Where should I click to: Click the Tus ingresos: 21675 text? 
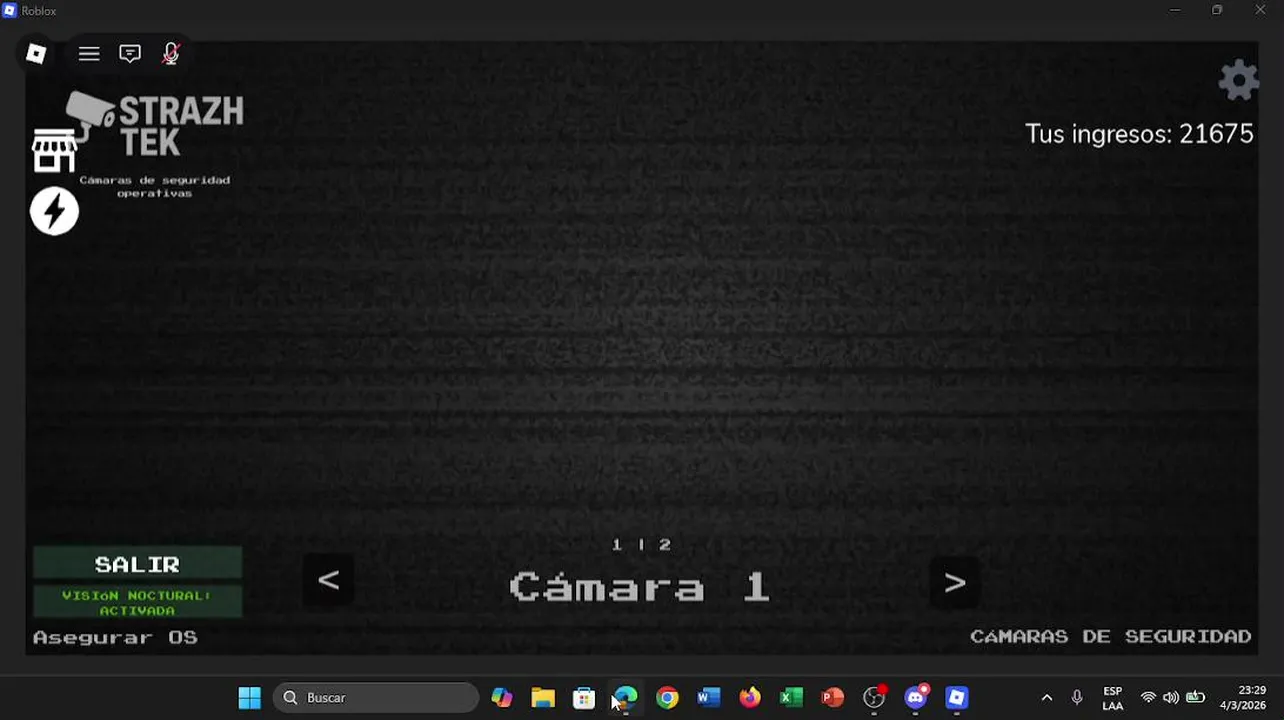pyautogui.click(x=1139, y=134)
